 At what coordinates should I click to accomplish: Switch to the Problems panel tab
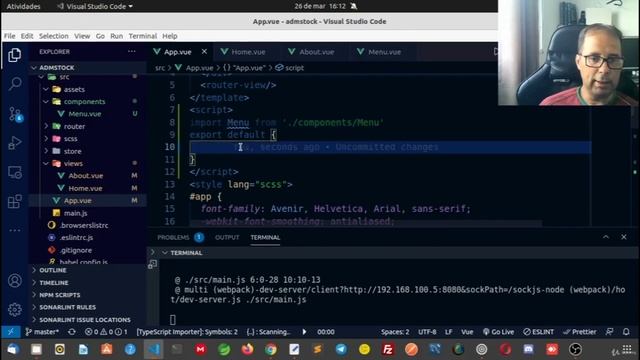click(x=173, y=237)
